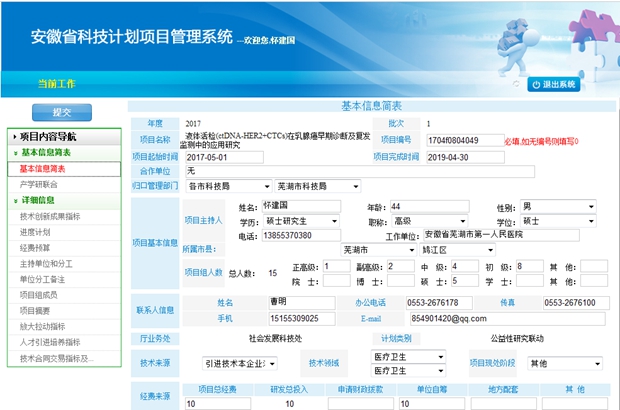The height and width of the screenshot is (410, 620).
Task: Click the 初级 count field
Action: (530, 266)
